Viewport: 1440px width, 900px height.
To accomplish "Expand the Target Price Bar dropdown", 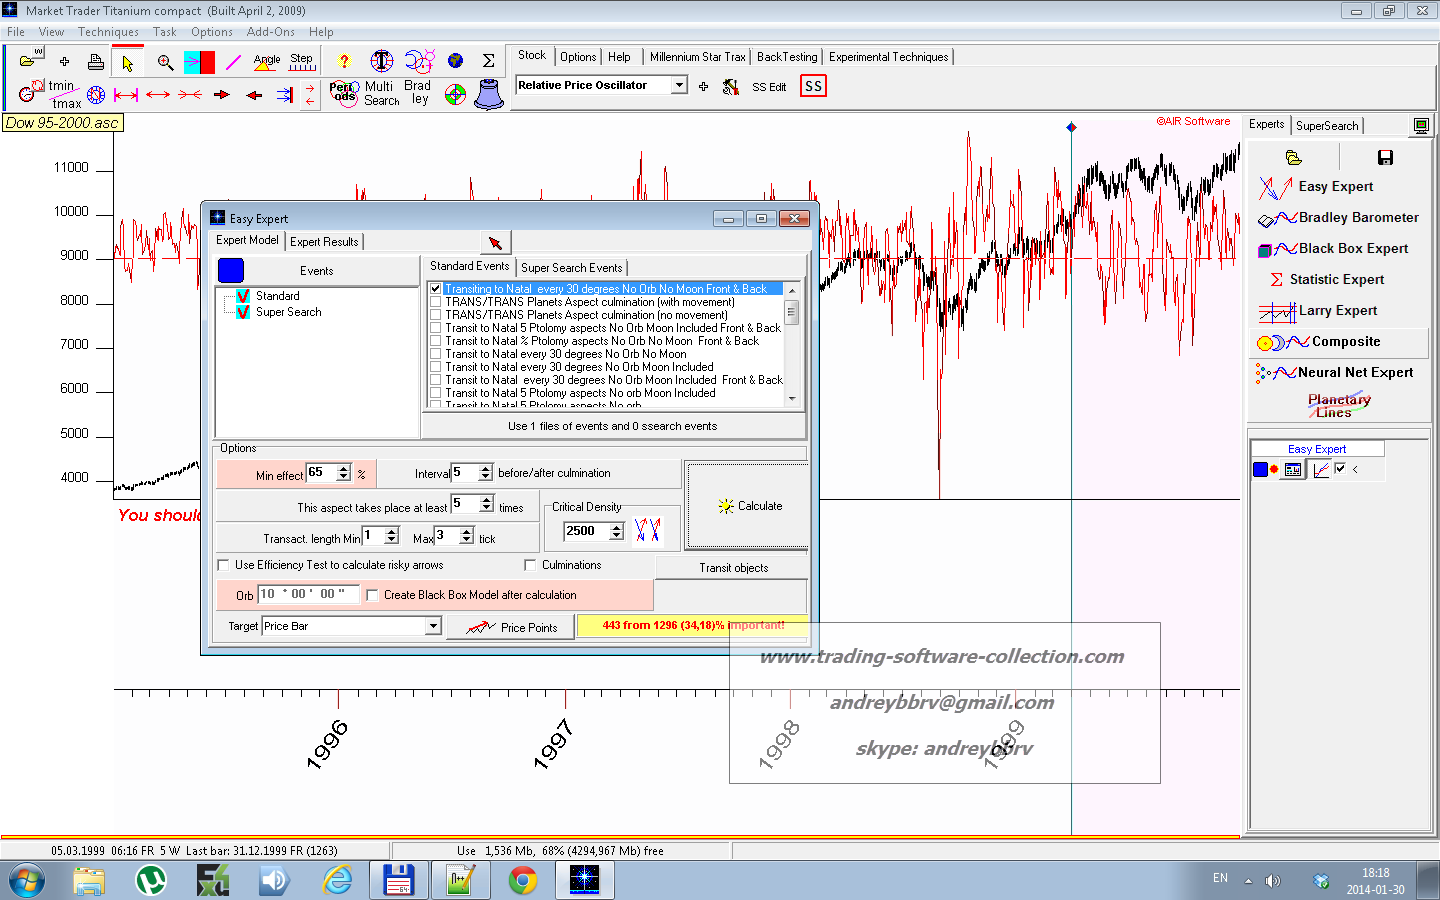I will pyautogui.click(x=433, y=626).
